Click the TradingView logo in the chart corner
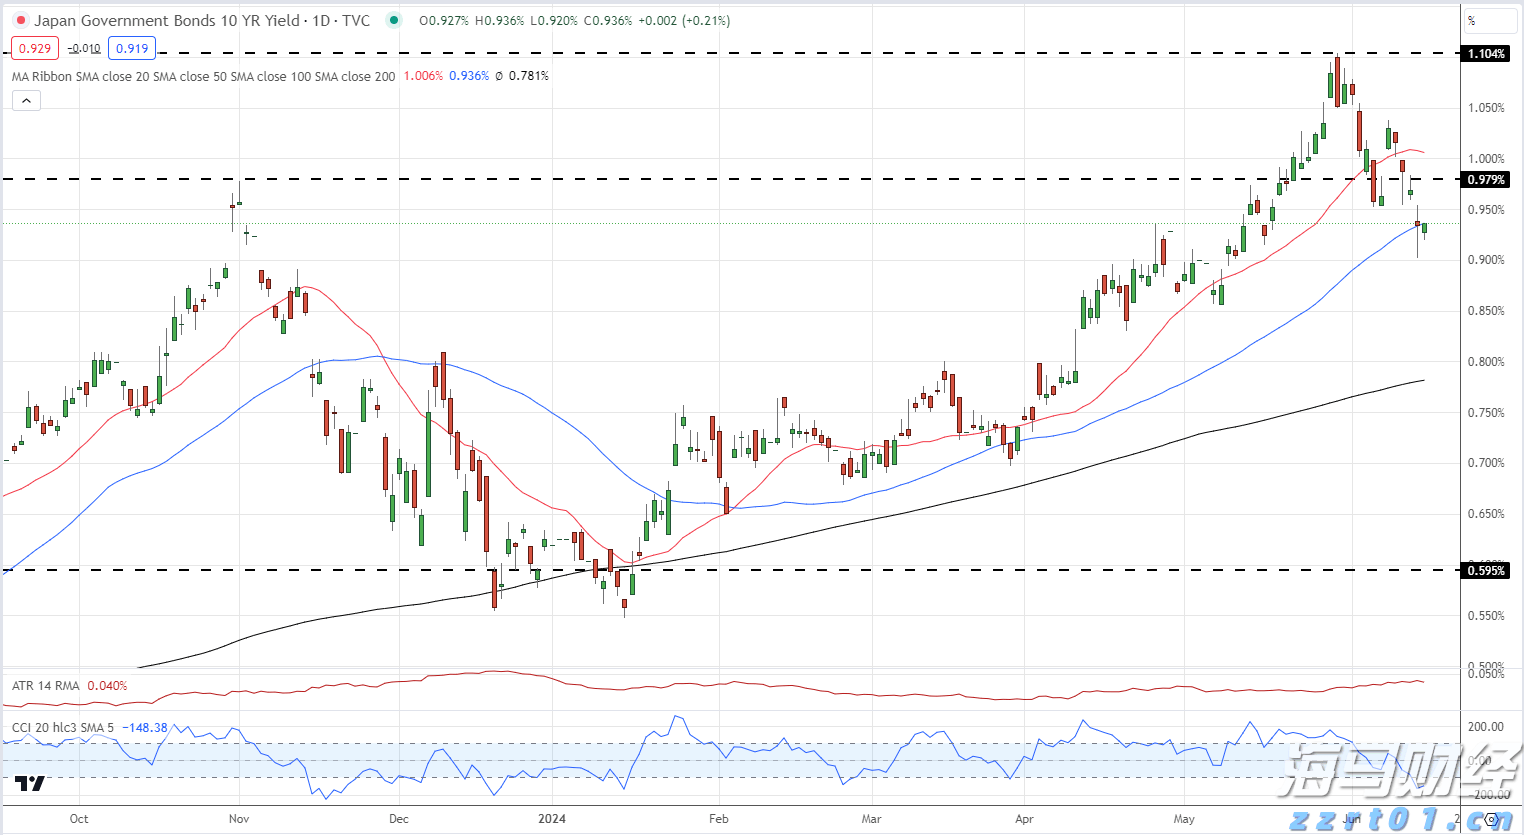This screenshot has height=835, width=1524. (x=30, y=783)
